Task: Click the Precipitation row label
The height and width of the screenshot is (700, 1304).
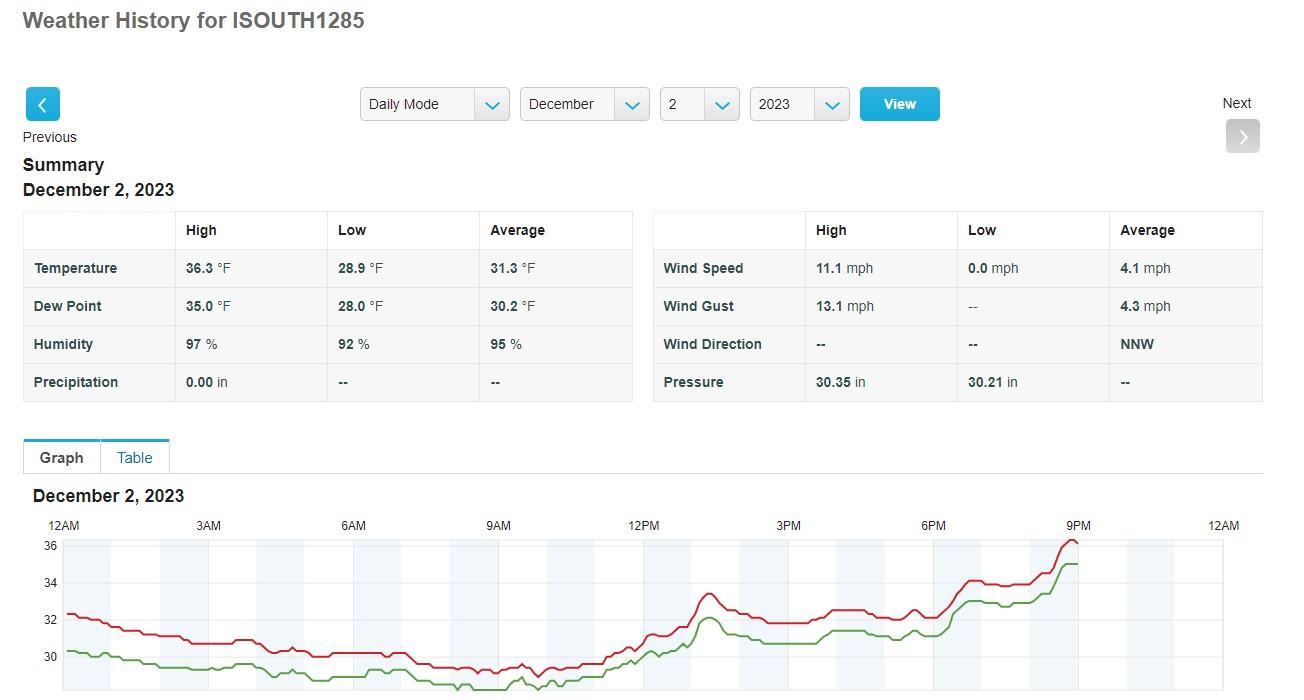Action: tap(75, 382)
